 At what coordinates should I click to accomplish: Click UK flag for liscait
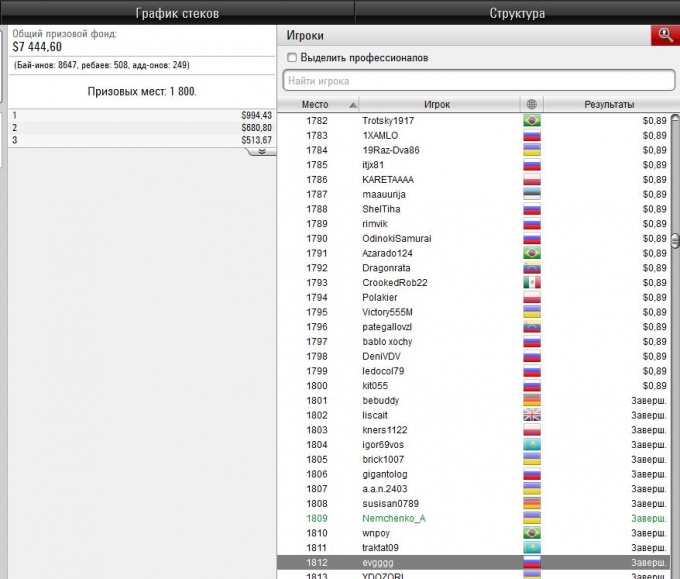pos(532,415)
